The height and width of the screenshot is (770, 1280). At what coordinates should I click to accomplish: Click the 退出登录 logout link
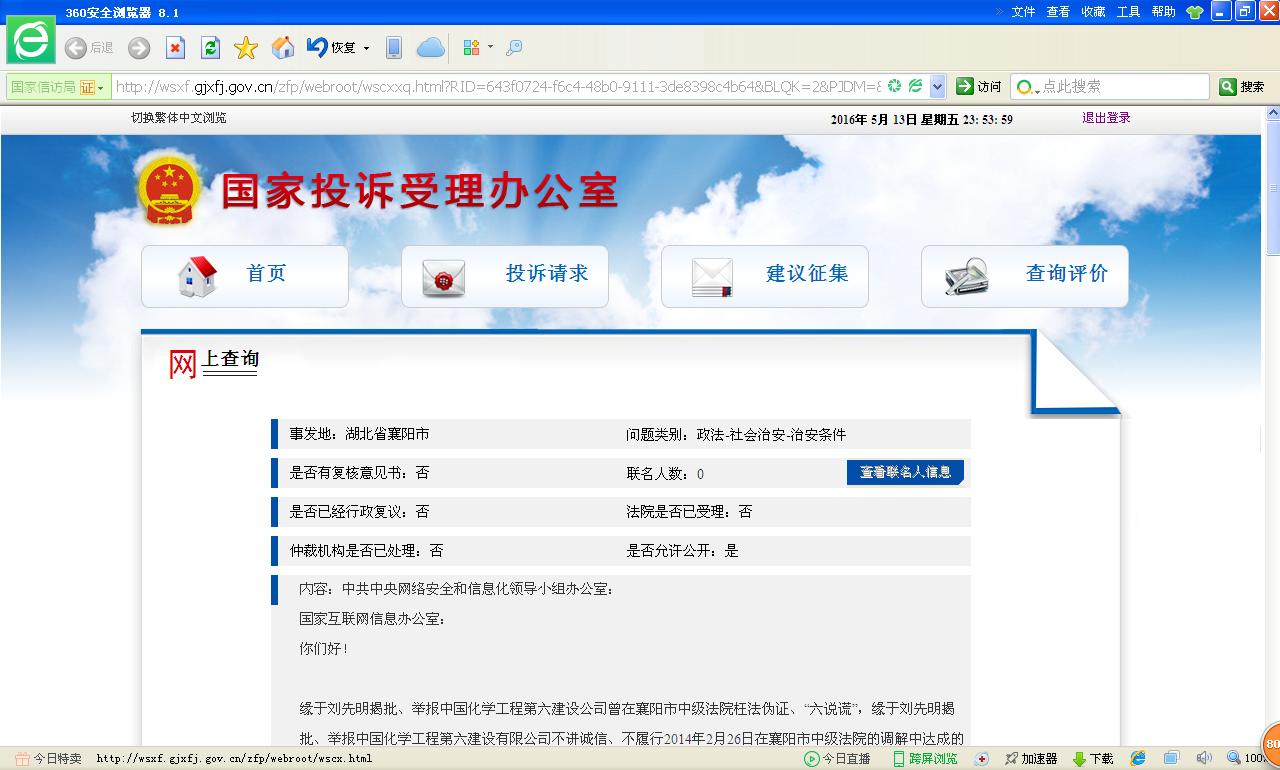[1106, 118]
